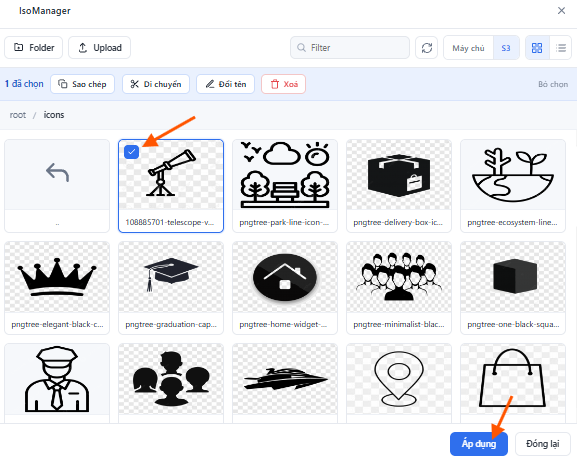Click Sao chép to copy the selection
This screenshot has width=577, height=462.
point(82,84)
